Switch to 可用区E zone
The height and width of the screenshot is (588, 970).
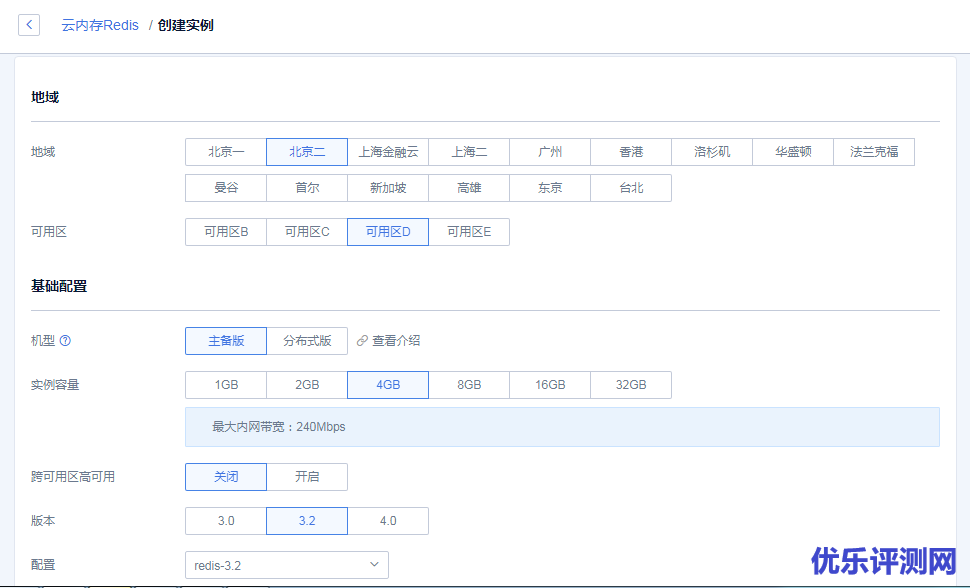point(469,232)
